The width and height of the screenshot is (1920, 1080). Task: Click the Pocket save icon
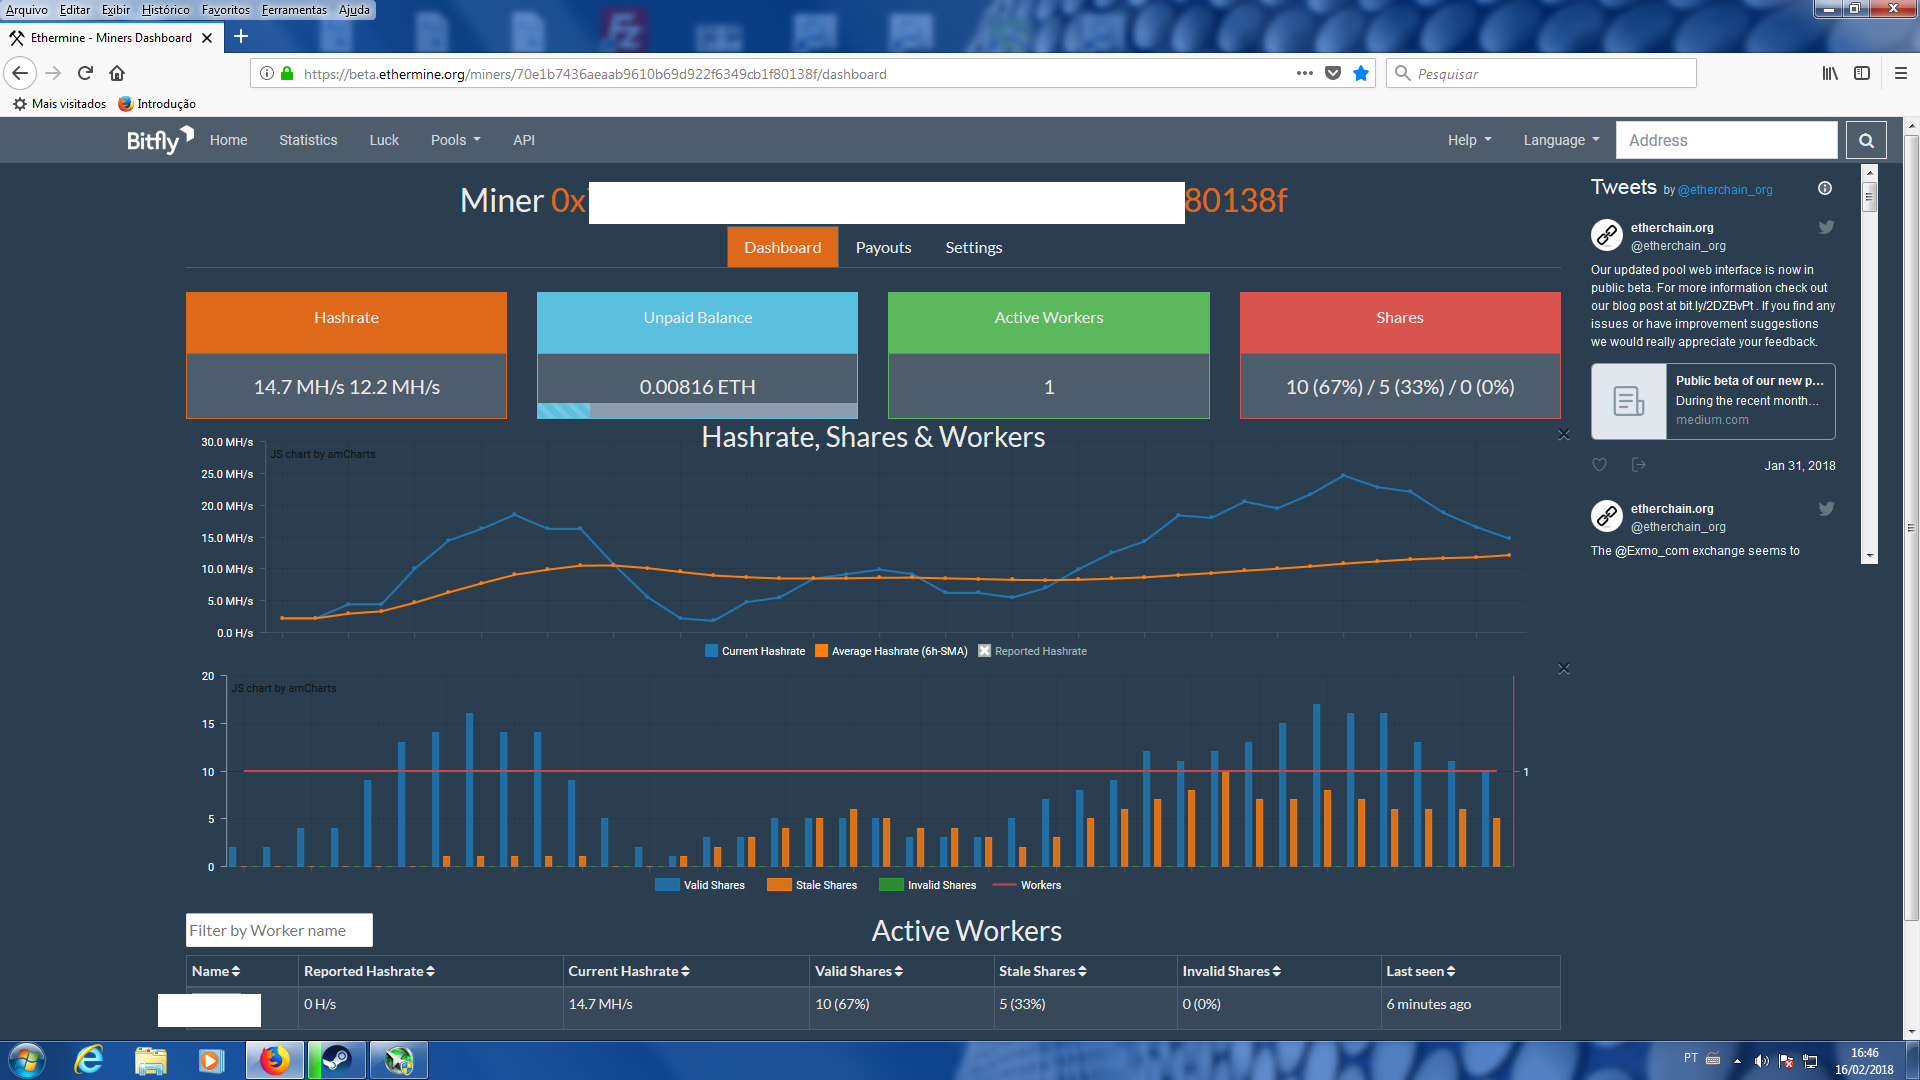[x=1332, y=73]
